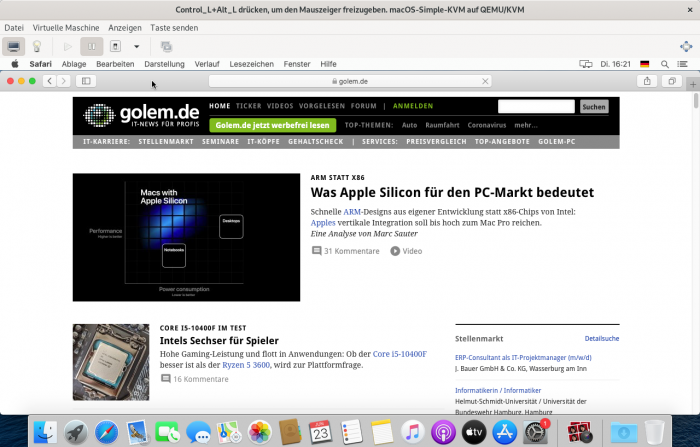Open Safari's Lesezeichen menu
Viewport: 700px width, 447px height.
[251, 64]
